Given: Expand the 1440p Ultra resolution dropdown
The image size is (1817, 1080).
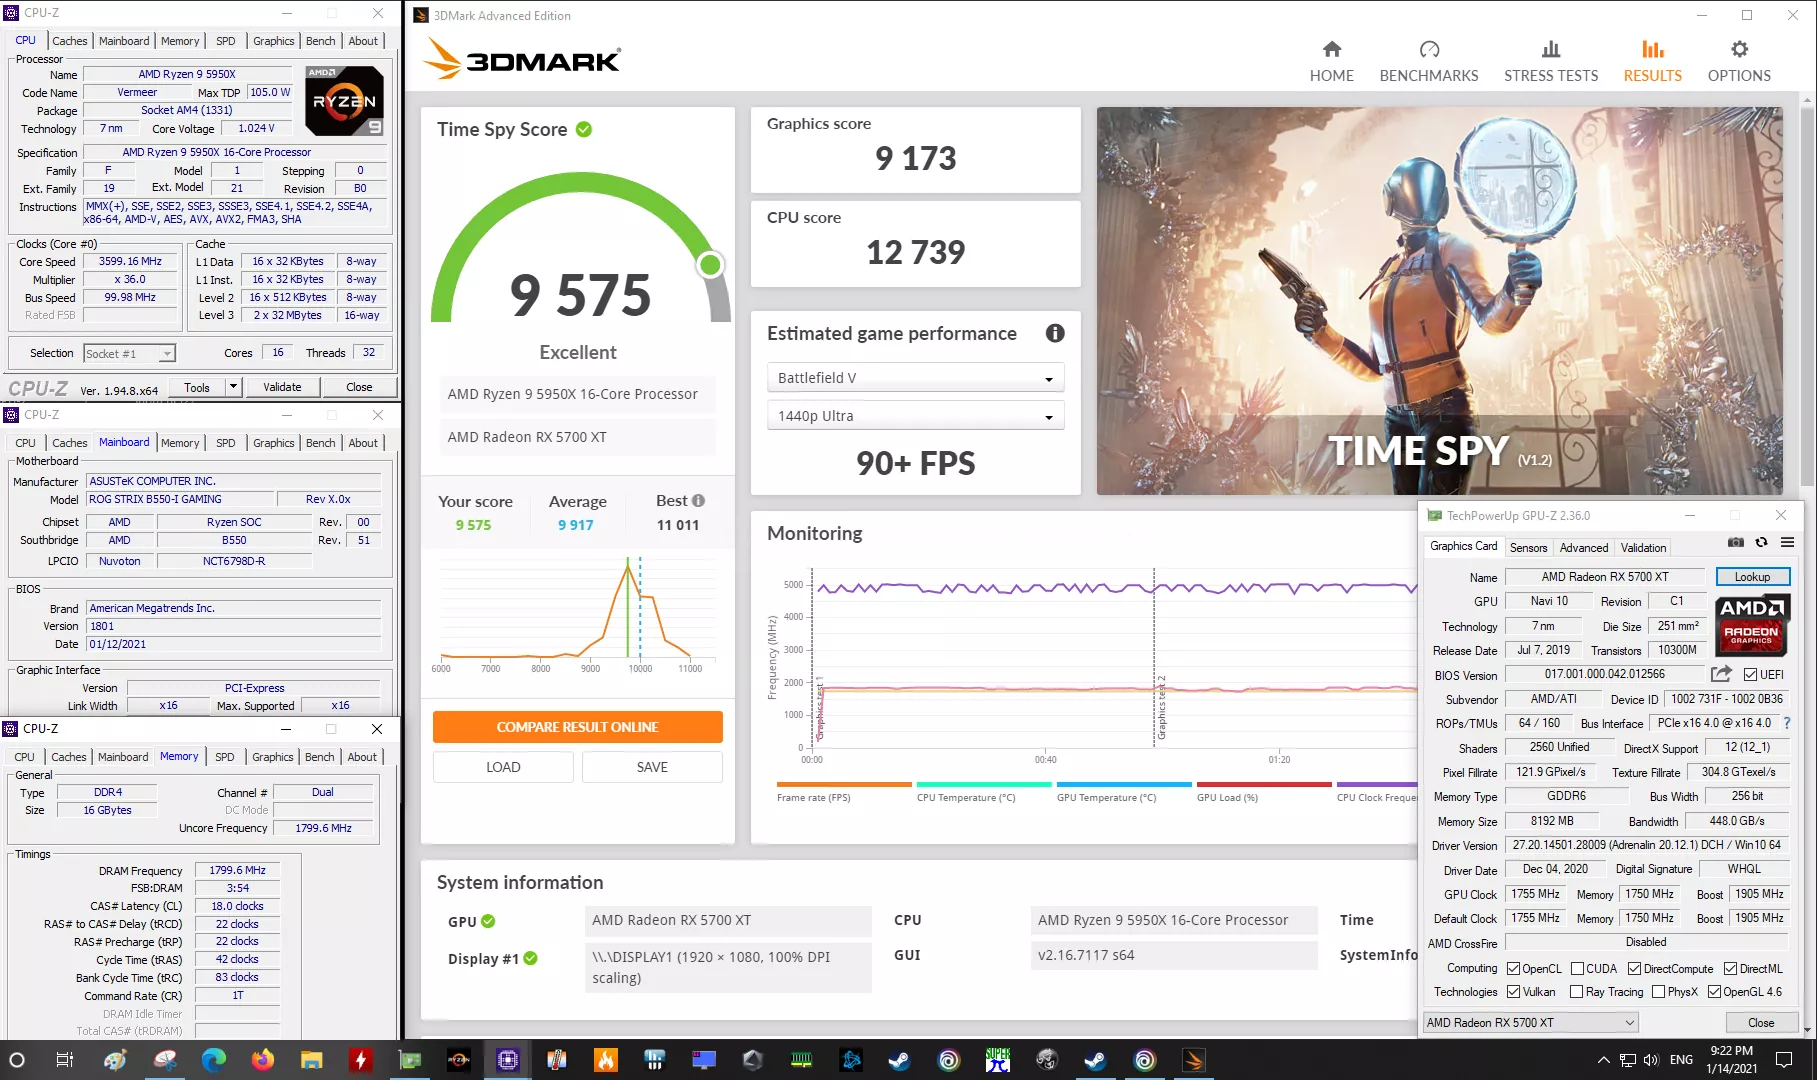Looking at the screenshot, I should [x=915, y=416].
